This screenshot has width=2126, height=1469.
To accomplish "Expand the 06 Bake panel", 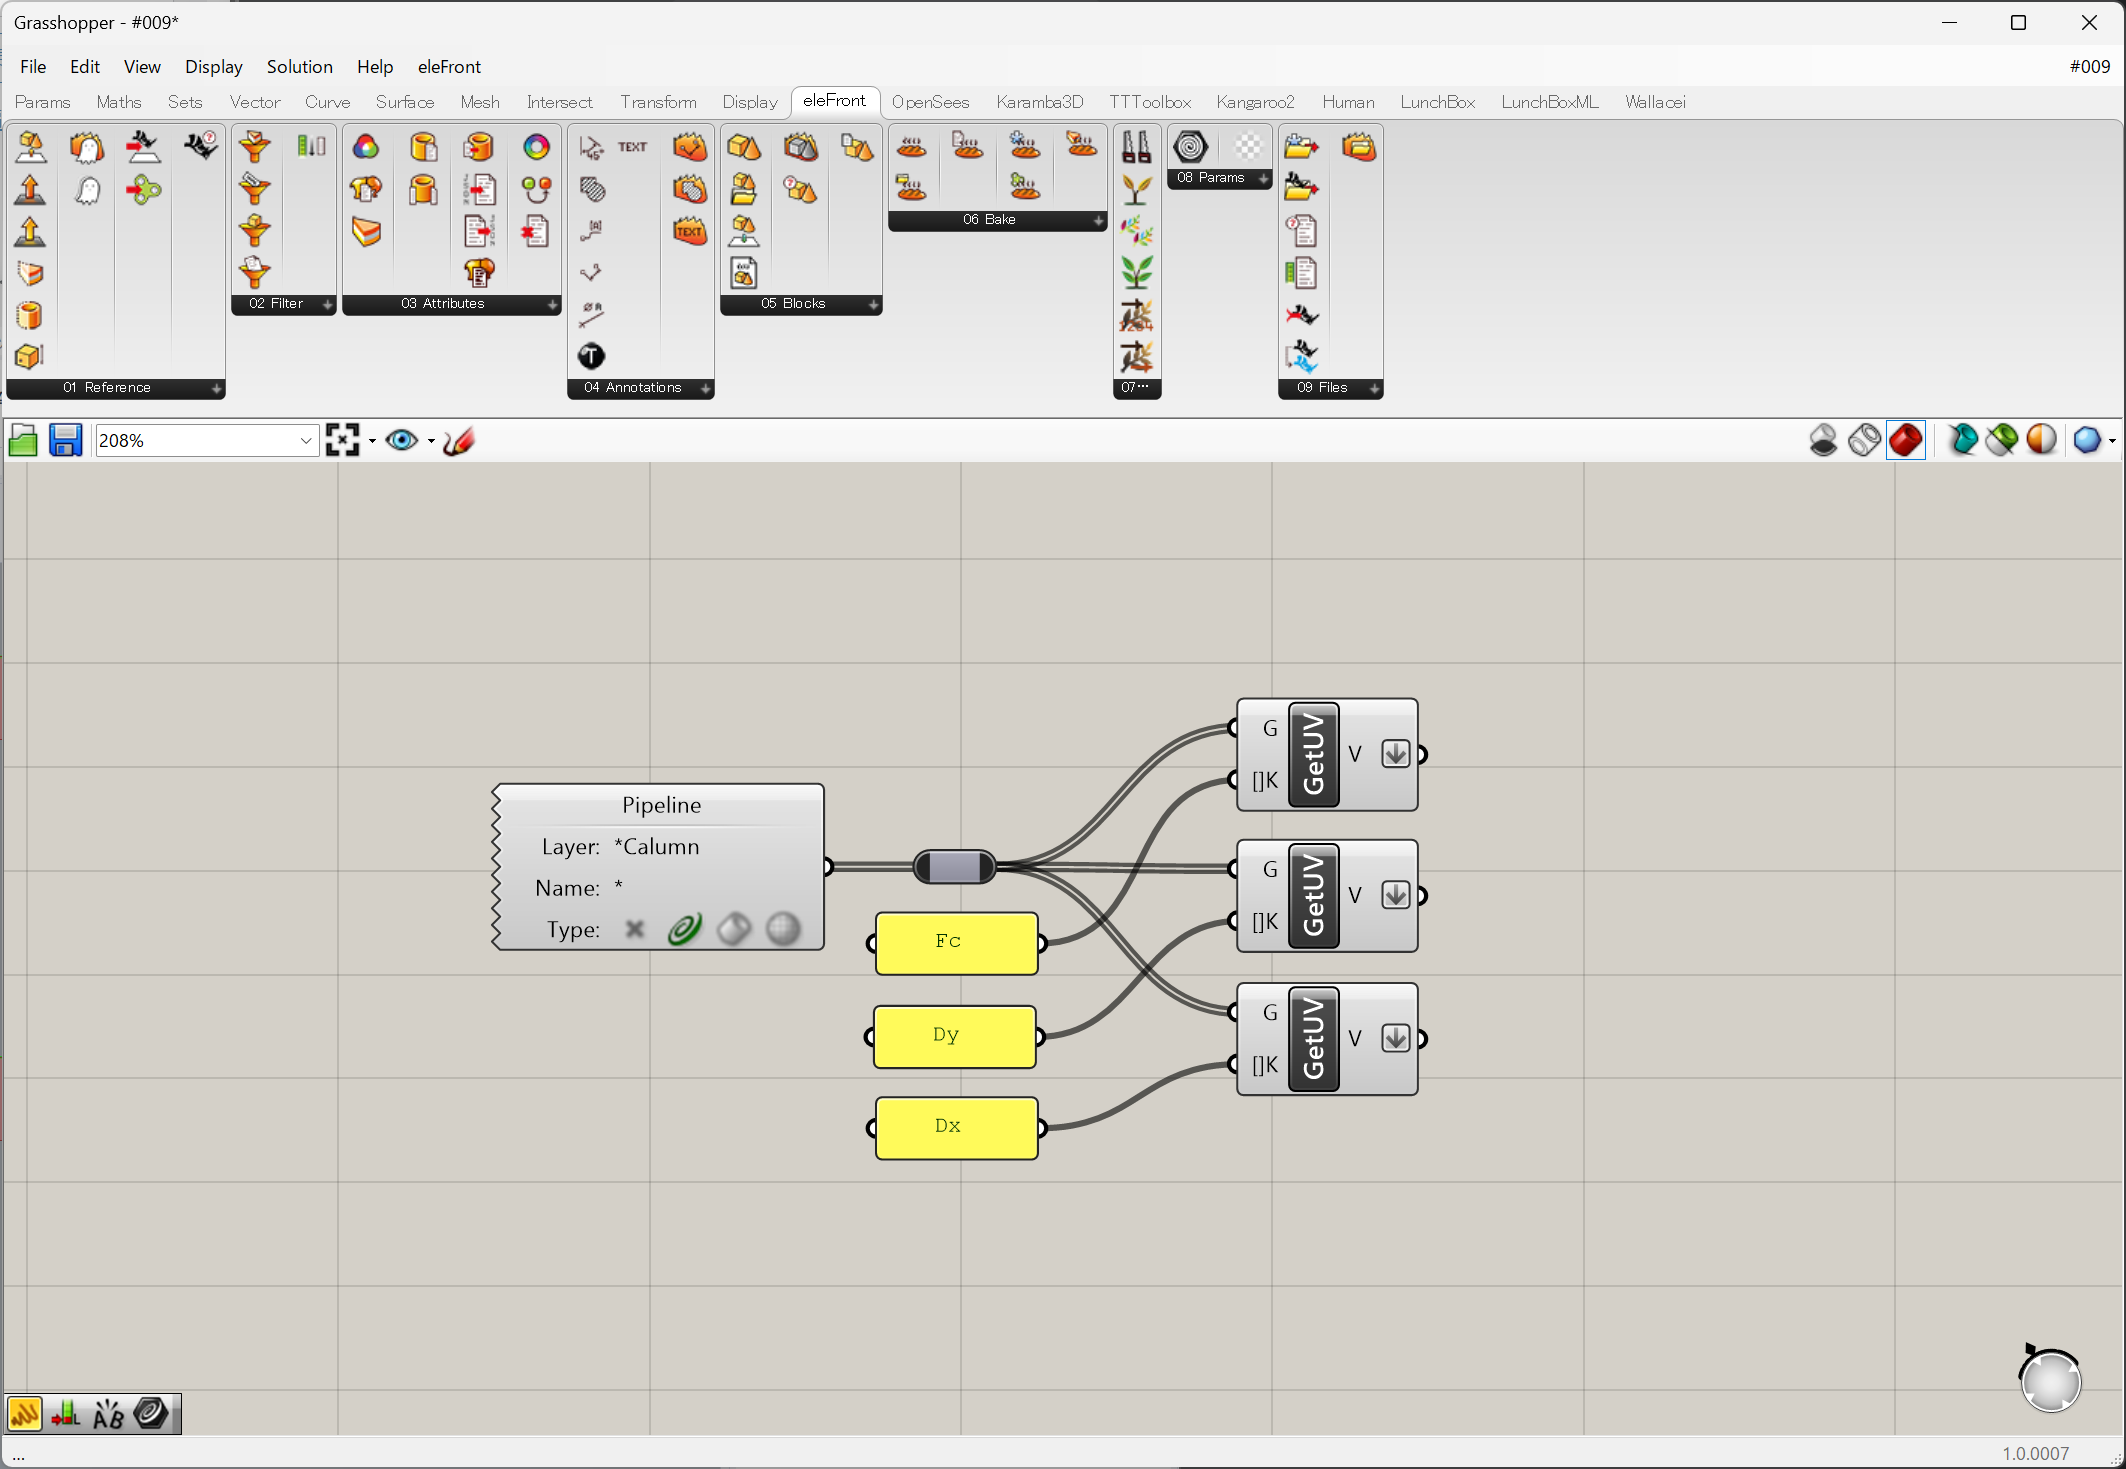I will point(1098,220).
